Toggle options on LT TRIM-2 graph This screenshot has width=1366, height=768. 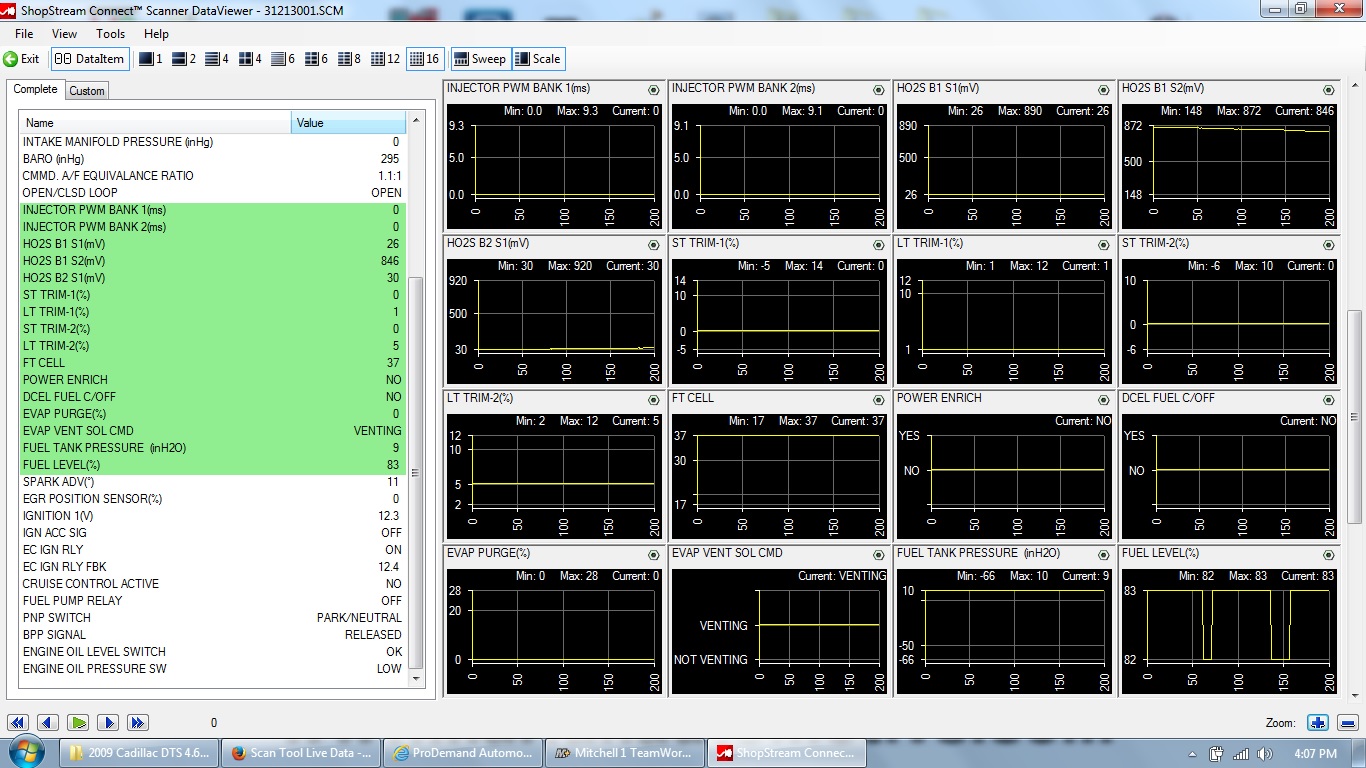[653, 400]
